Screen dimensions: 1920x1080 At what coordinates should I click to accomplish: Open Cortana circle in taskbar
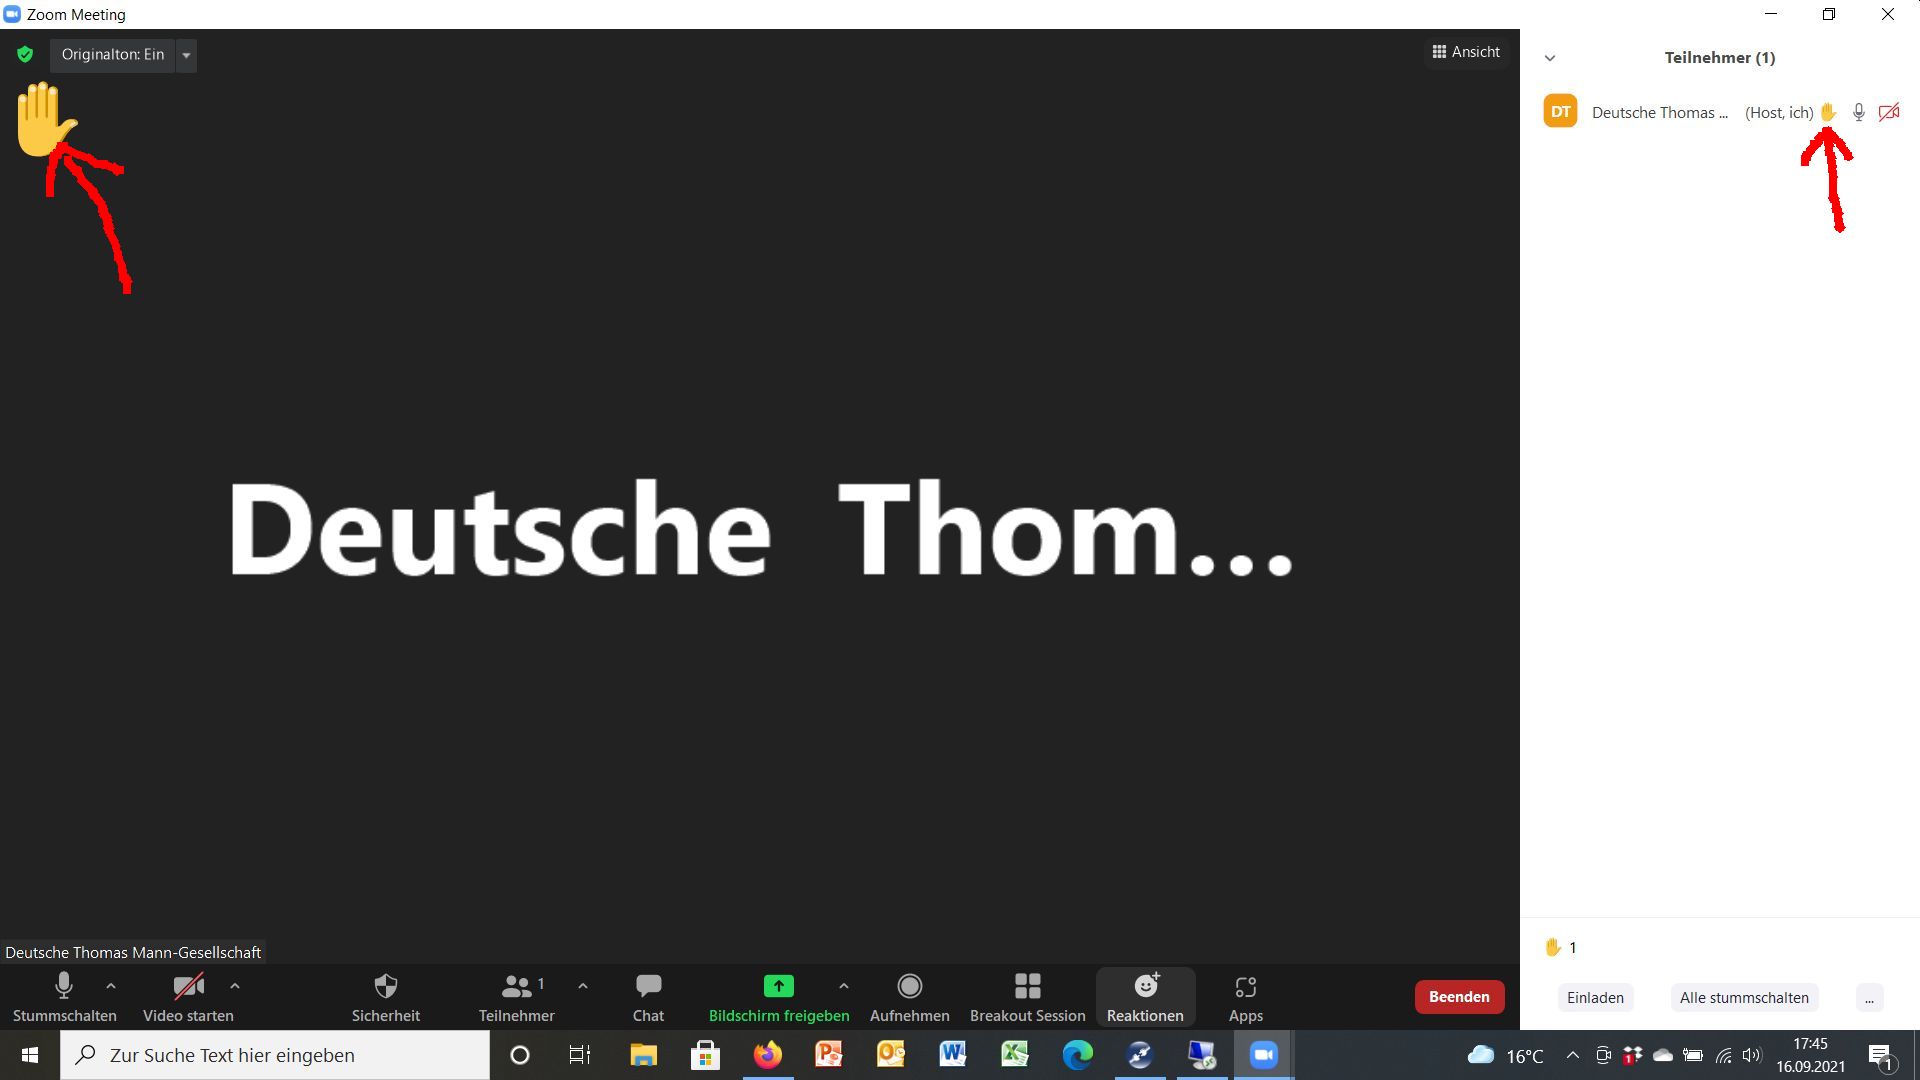point(520,1055)
